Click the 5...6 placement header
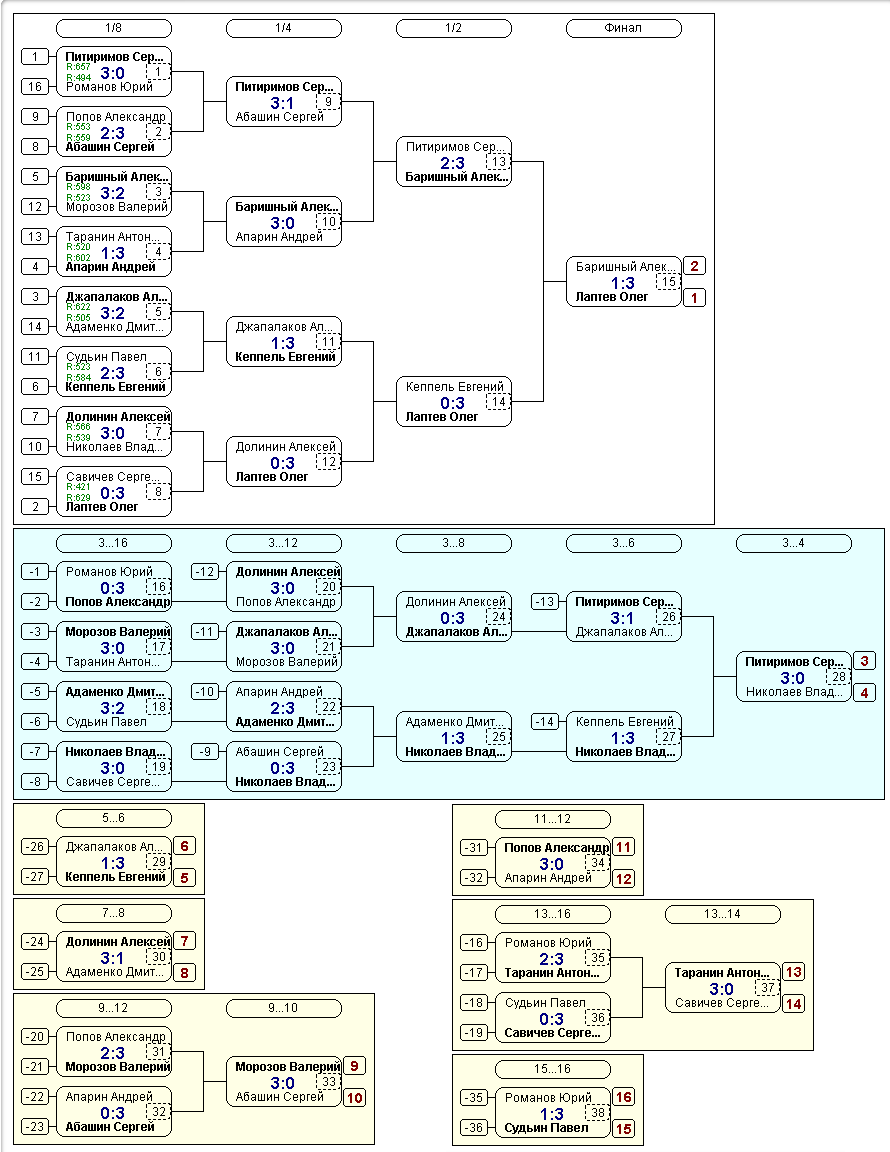This screenshot has height=1152, width=890. click(x=114, y=818)
